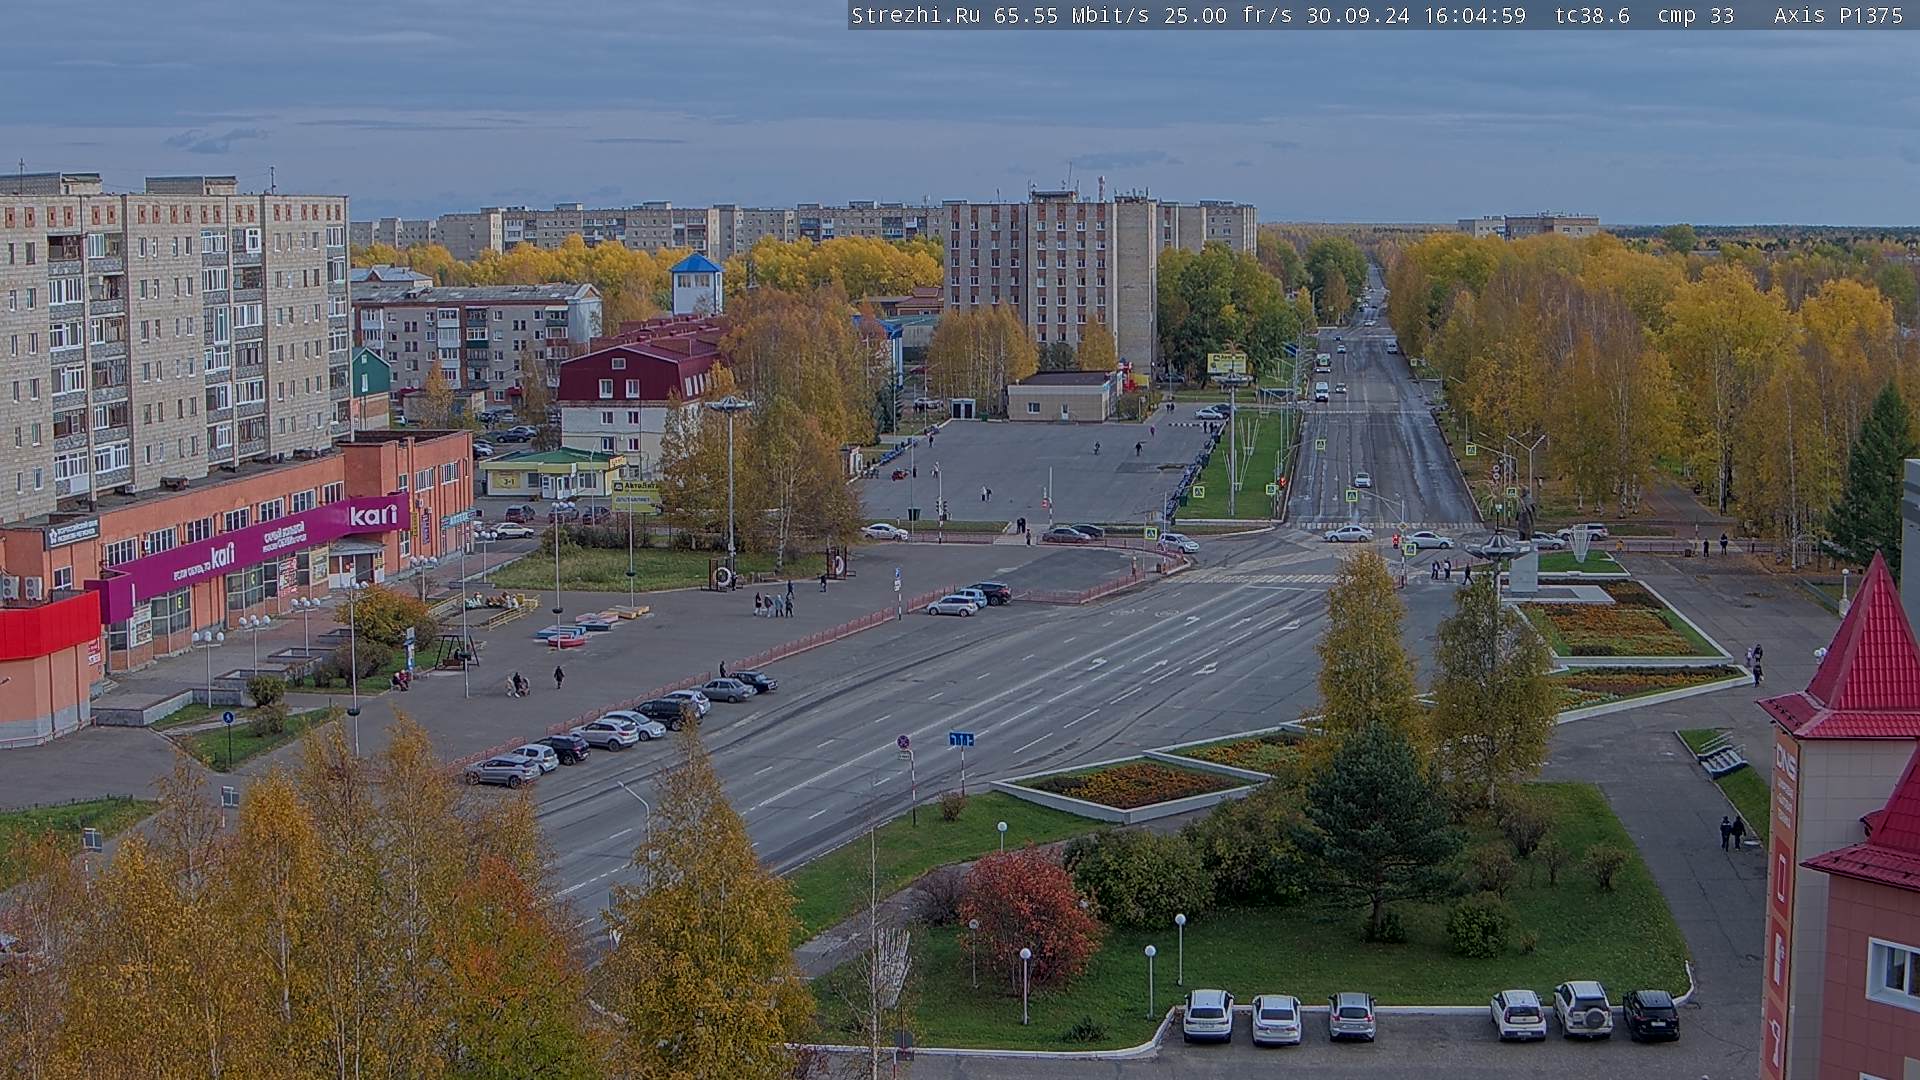Click the large white kari logo on the purple sign
Image resolution: width=1920 pixels, height=1080 pixels.
(x=372, y=516)
